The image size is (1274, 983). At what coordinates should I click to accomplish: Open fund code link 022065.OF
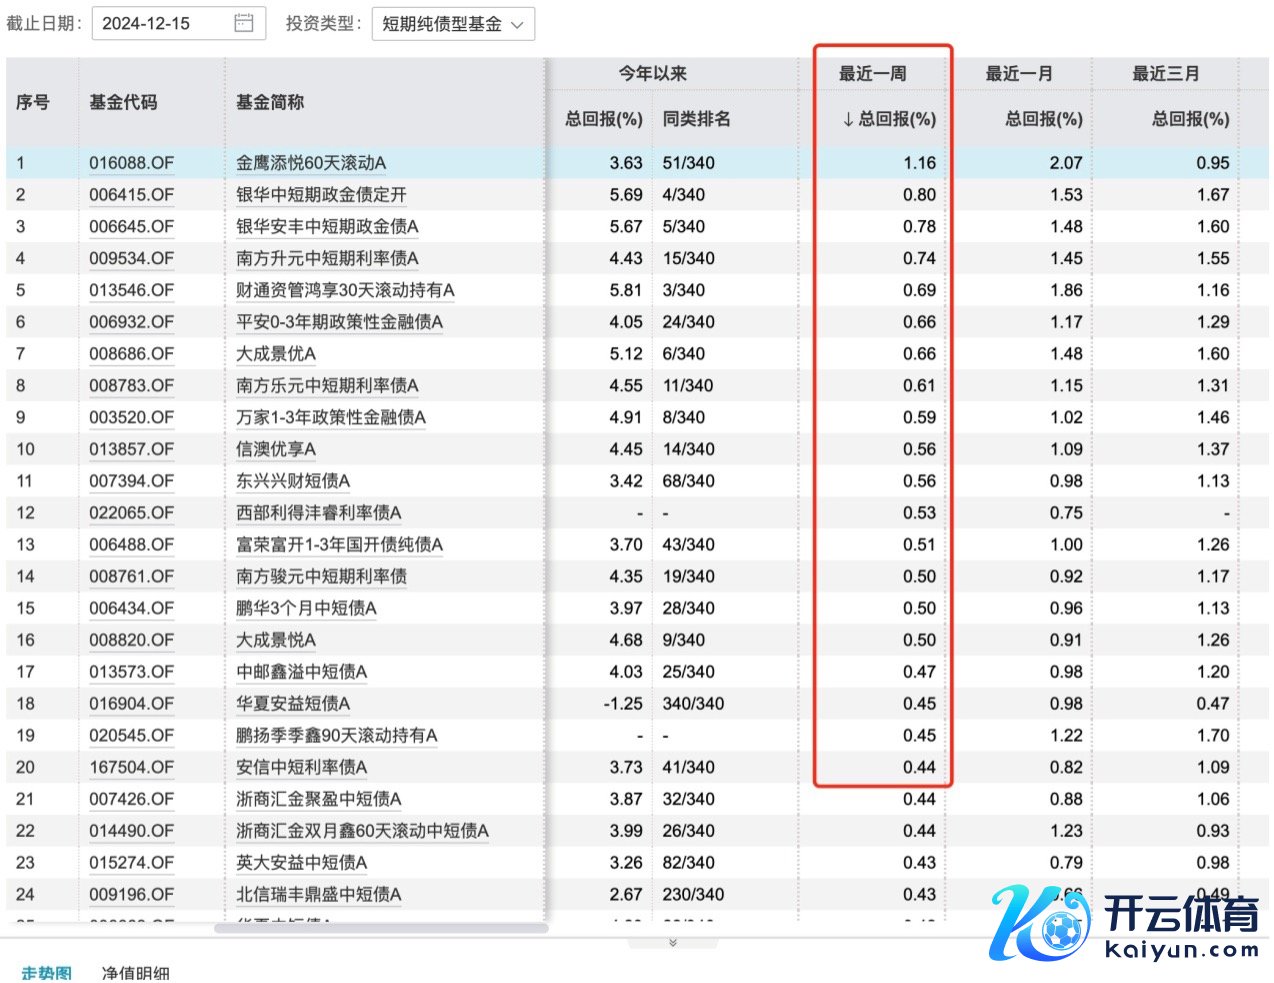tap(131, 513)
